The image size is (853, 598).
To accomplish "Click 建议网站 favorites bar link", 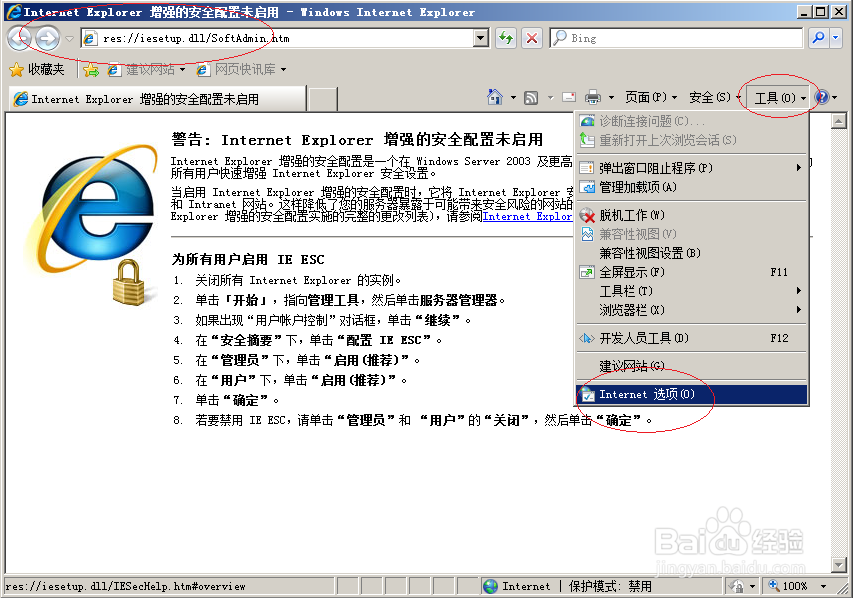I will pyautogui.click(x=146, y=70).
